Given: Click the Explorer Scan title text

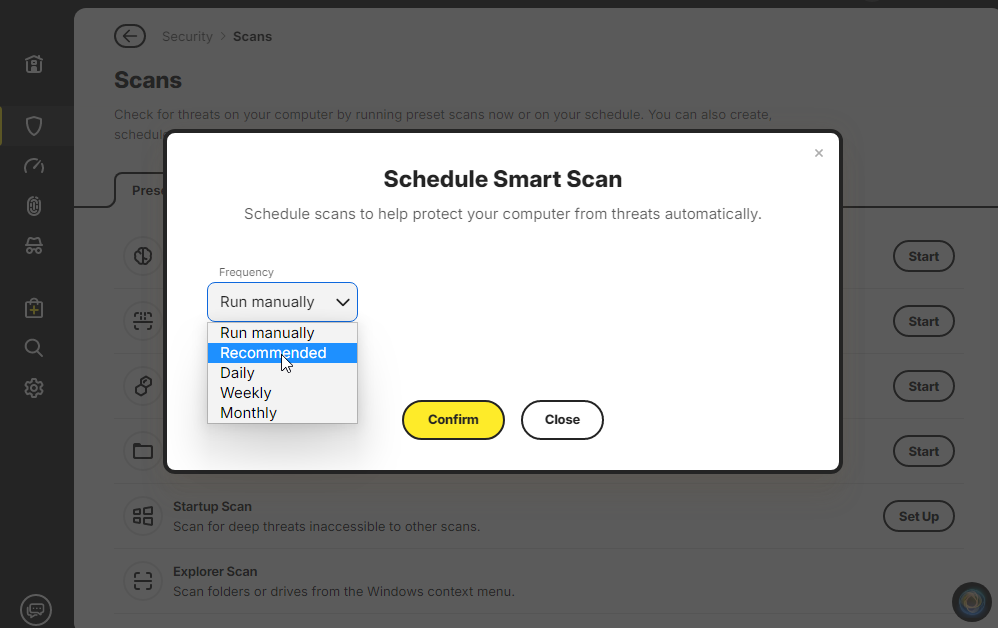Looking at the screenshot, I should click(x=215, y=571).
